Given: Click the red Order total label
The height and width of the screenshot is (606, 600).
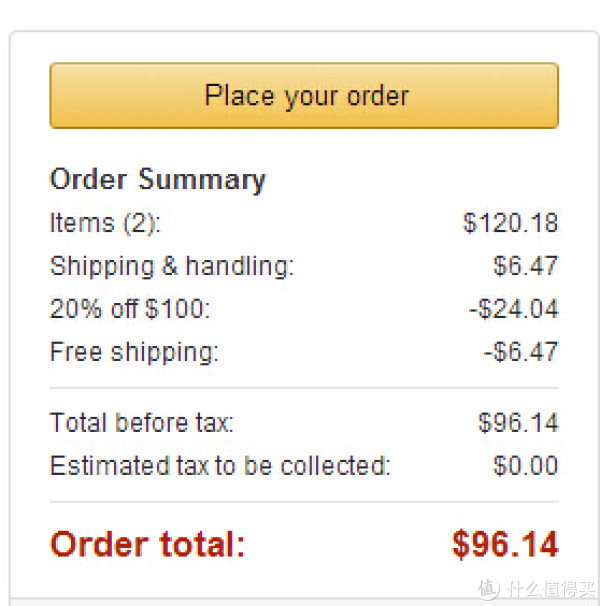Looking at the screenshot, I should point(148,544).
